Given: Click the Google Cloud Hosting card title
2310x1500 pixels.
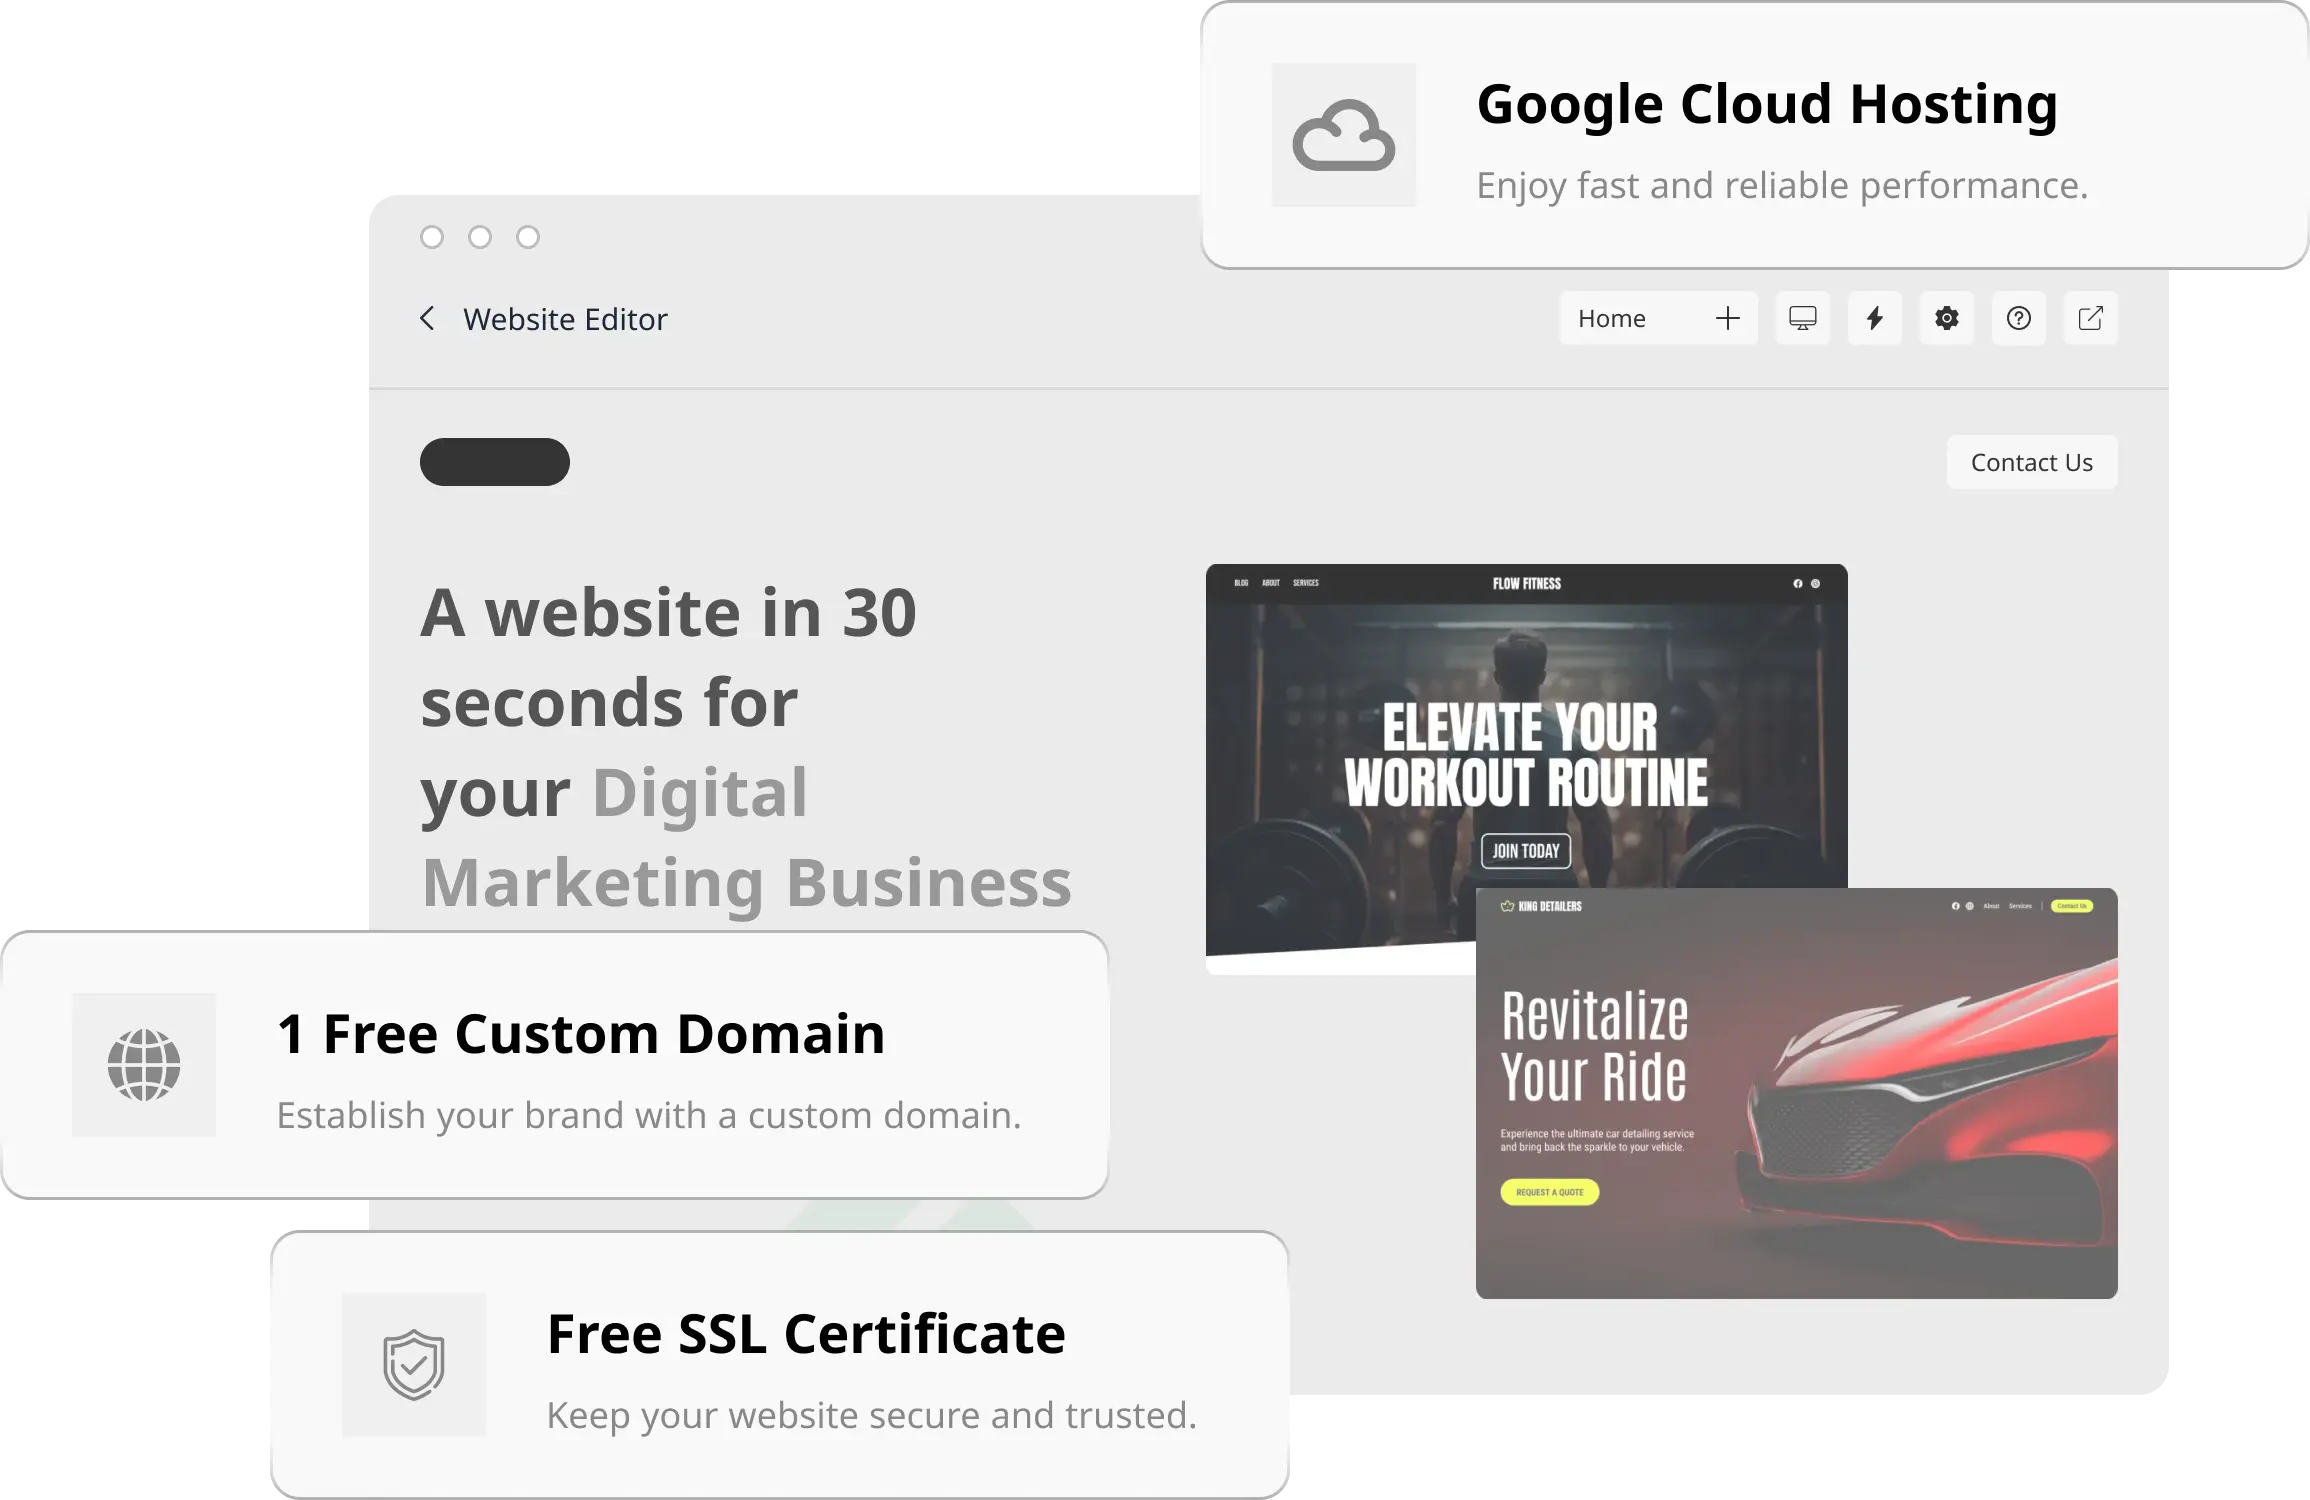Looking at the screenshot, I should (x=1767, y=105).
